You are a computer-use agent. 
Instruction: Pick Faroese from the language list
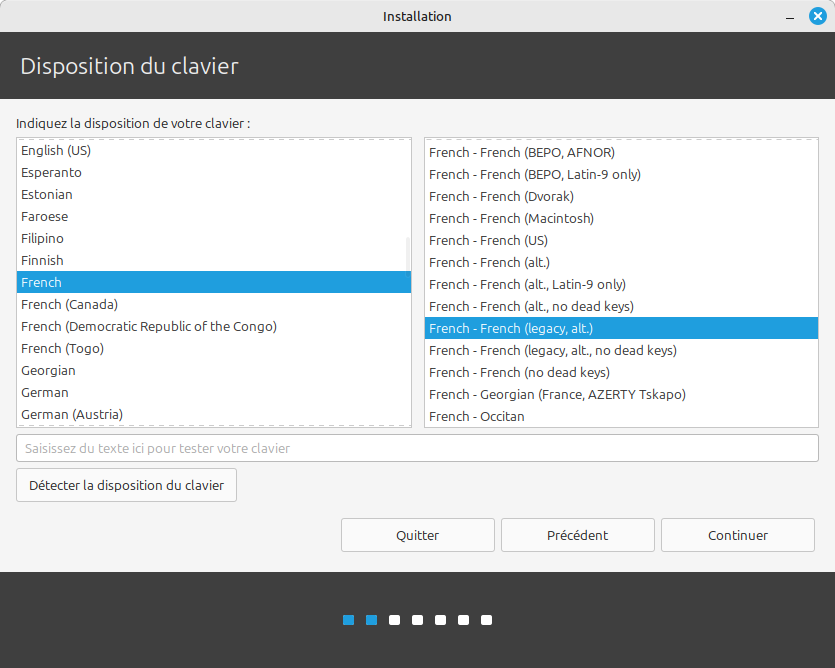click(x=214, y=217)
